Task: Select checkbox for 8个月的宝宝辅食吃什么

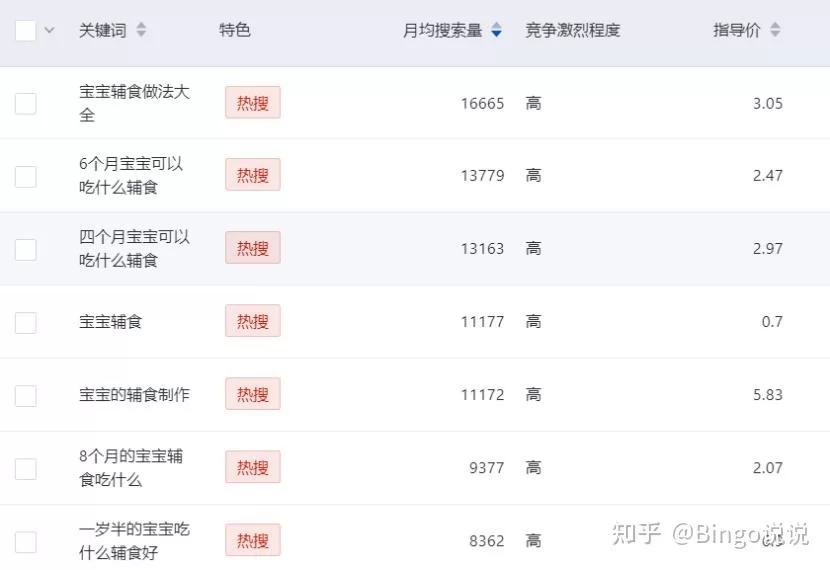Action: point(25,468)
